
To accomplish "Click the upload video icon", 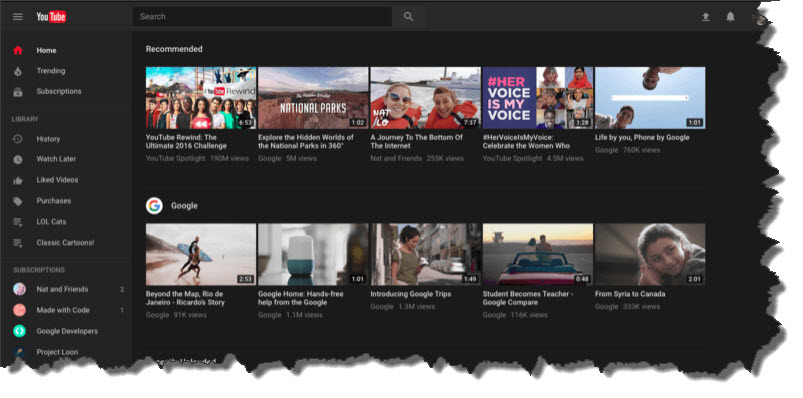I will pos(706,17).
